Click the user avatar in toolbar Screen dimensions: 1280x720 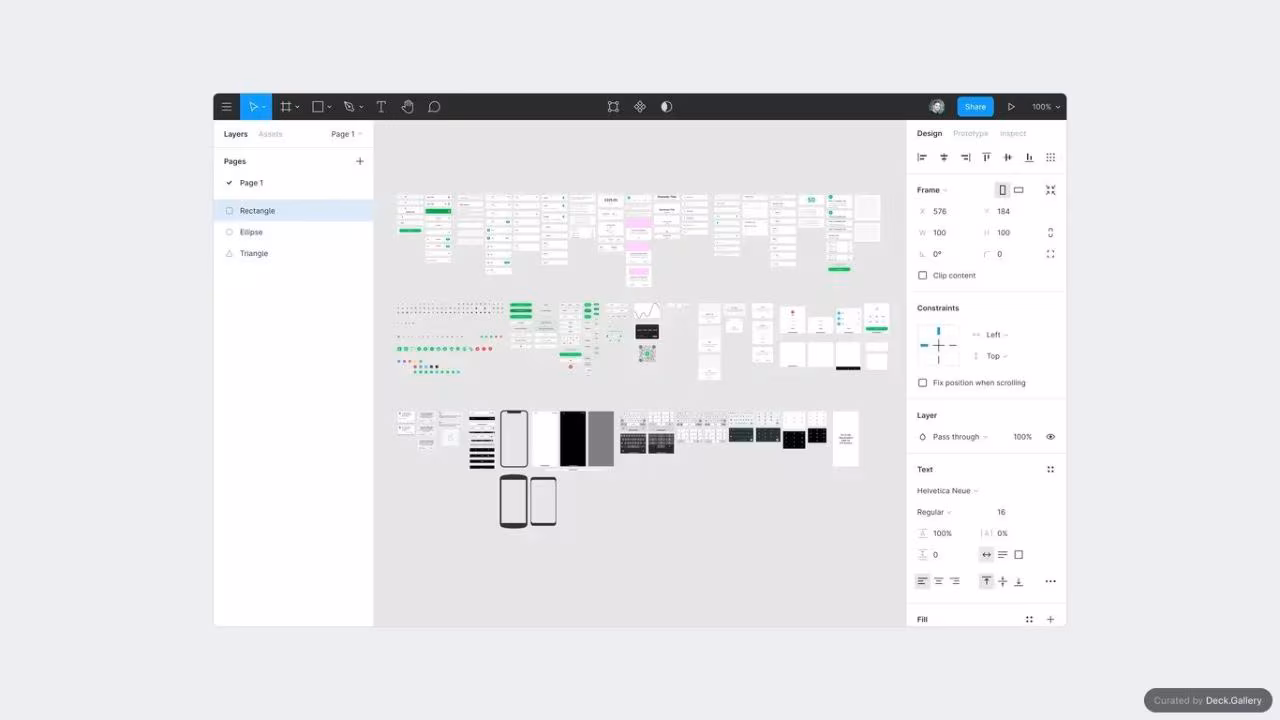[937, 107]
